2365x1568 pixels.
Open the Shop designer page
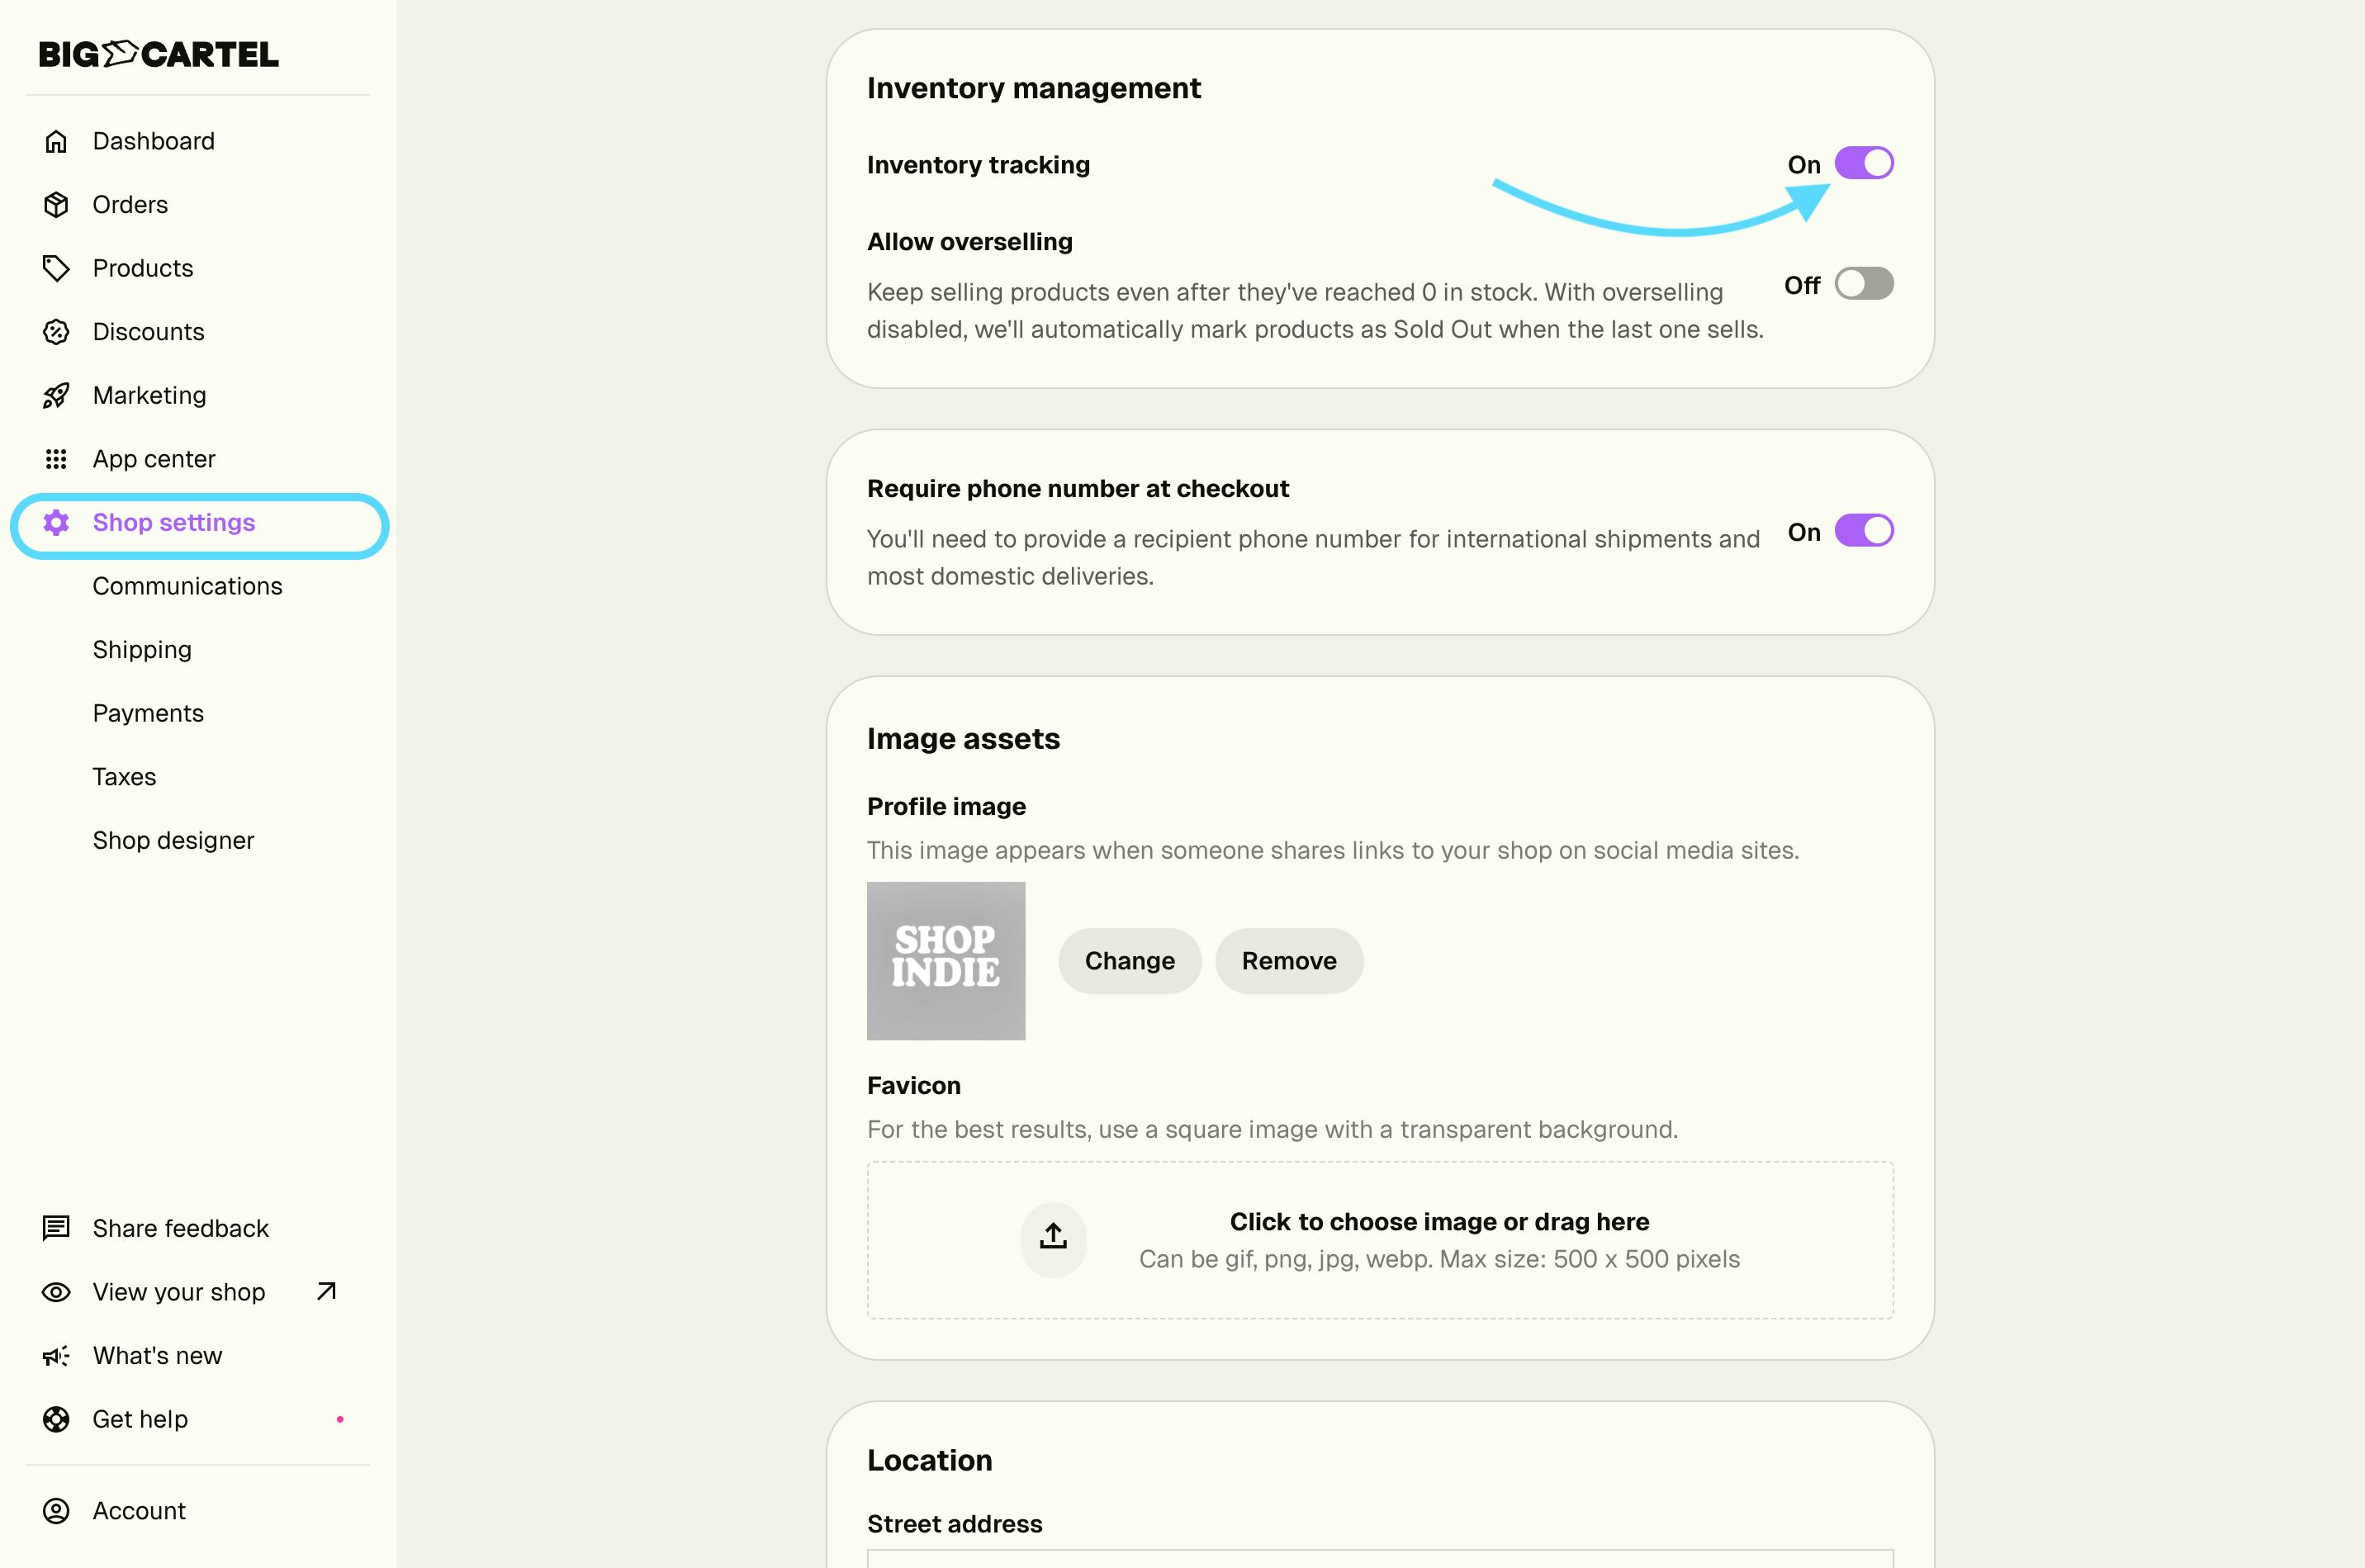click(x=173, y=840)
